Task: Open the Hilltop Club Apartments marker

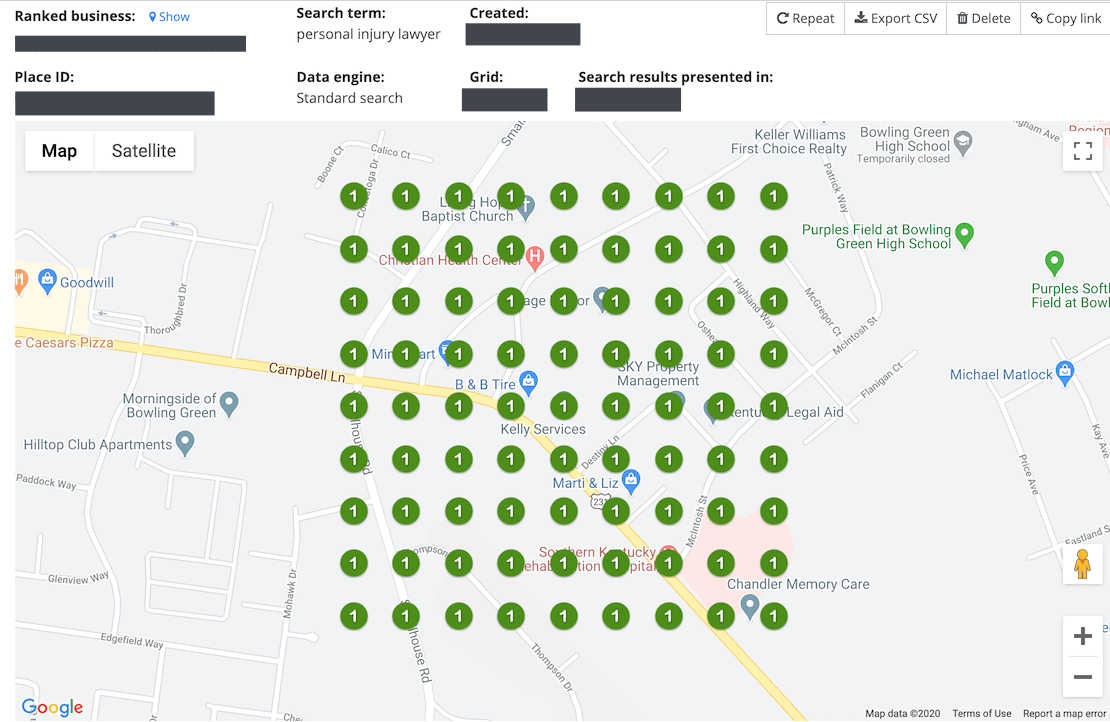Action: (x=184, y=442)
